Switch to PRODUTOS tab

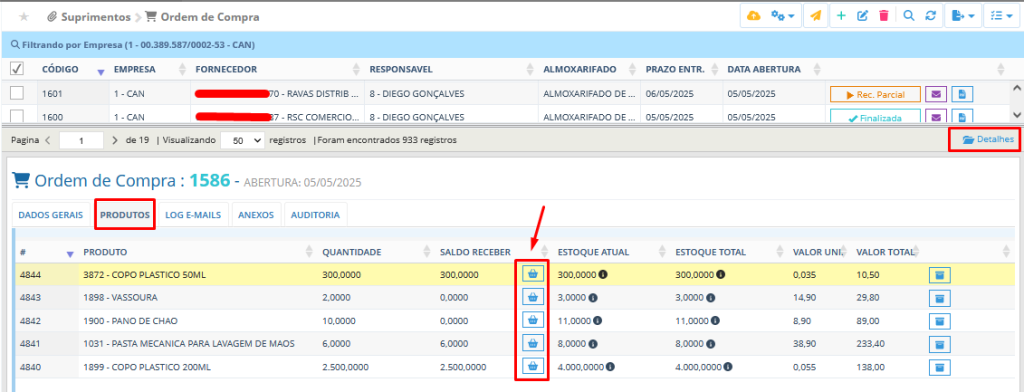click(125, 215)
